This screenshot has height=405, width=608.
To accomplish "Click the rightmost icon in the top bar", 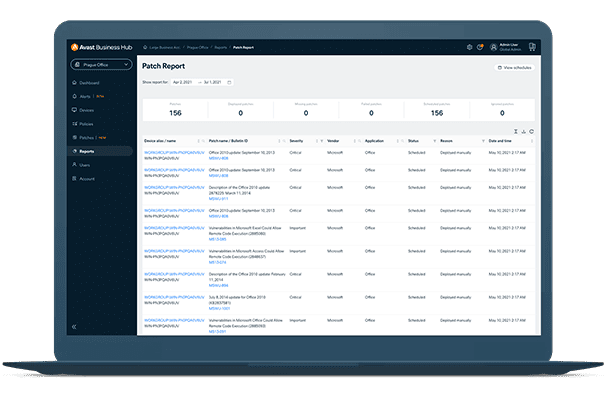I will (532, 47).
